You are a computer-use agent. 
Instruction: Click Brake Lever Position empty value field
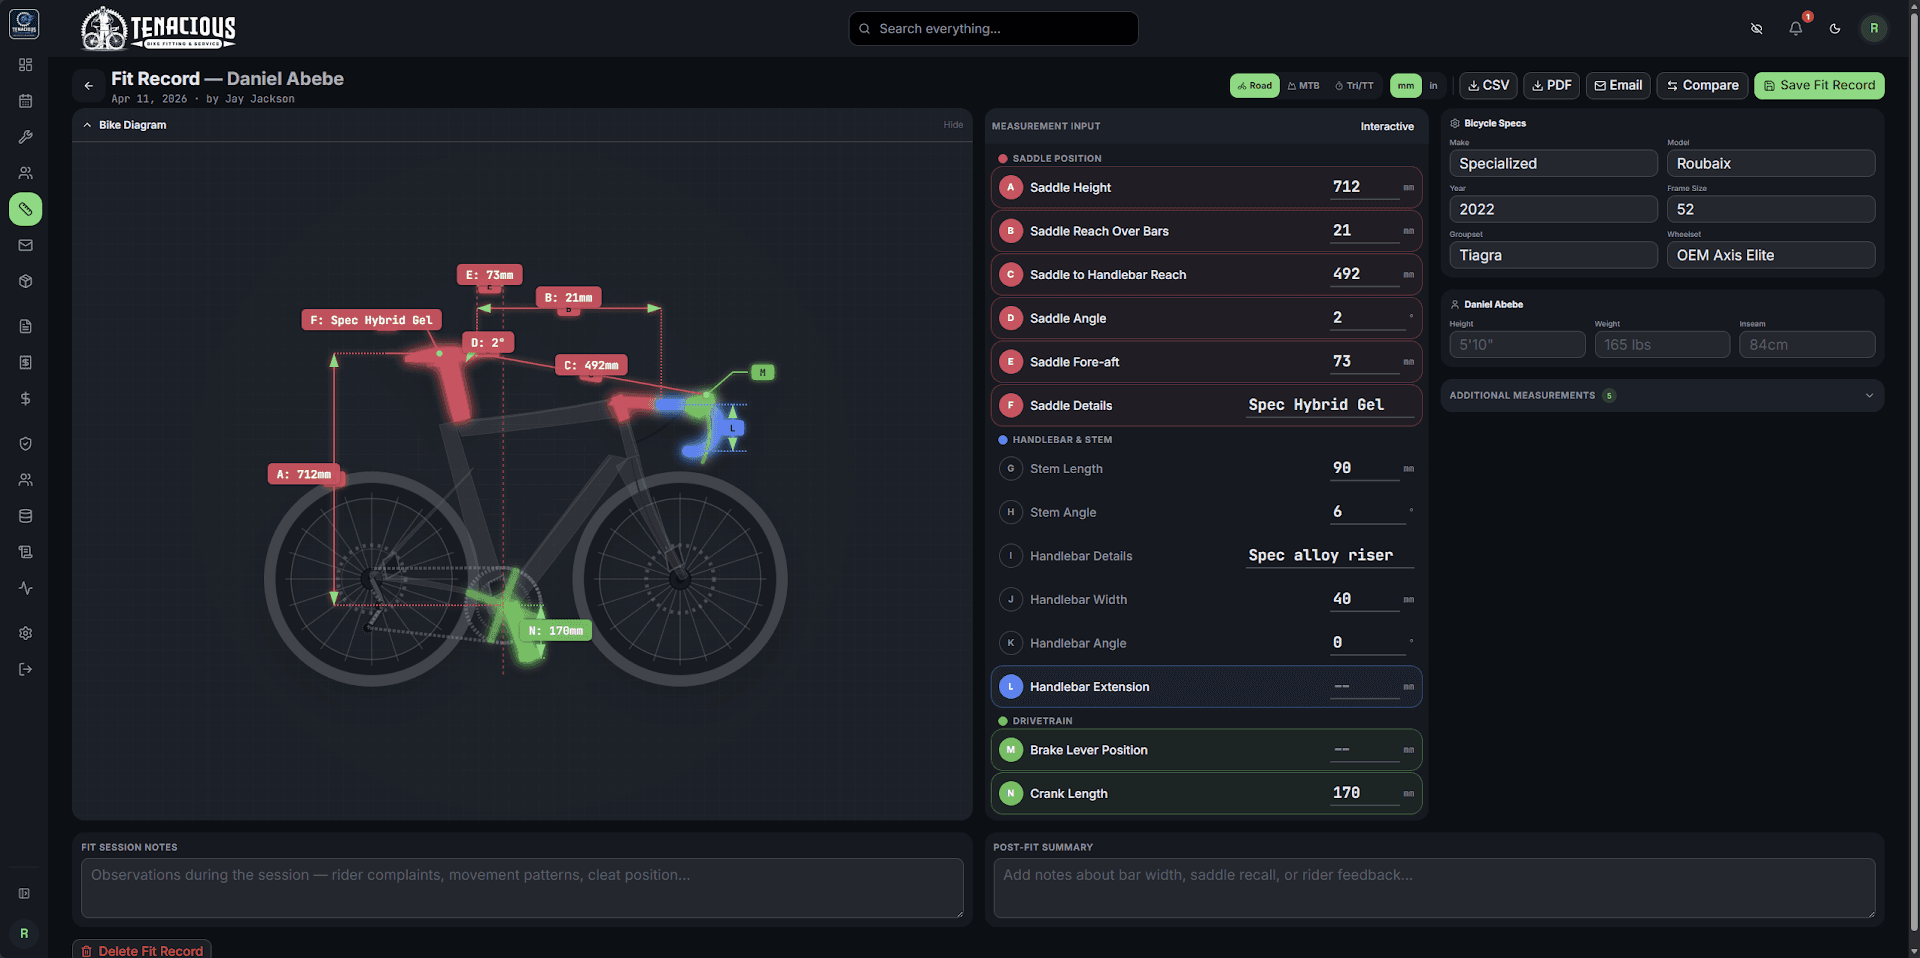coord(1365,750)
